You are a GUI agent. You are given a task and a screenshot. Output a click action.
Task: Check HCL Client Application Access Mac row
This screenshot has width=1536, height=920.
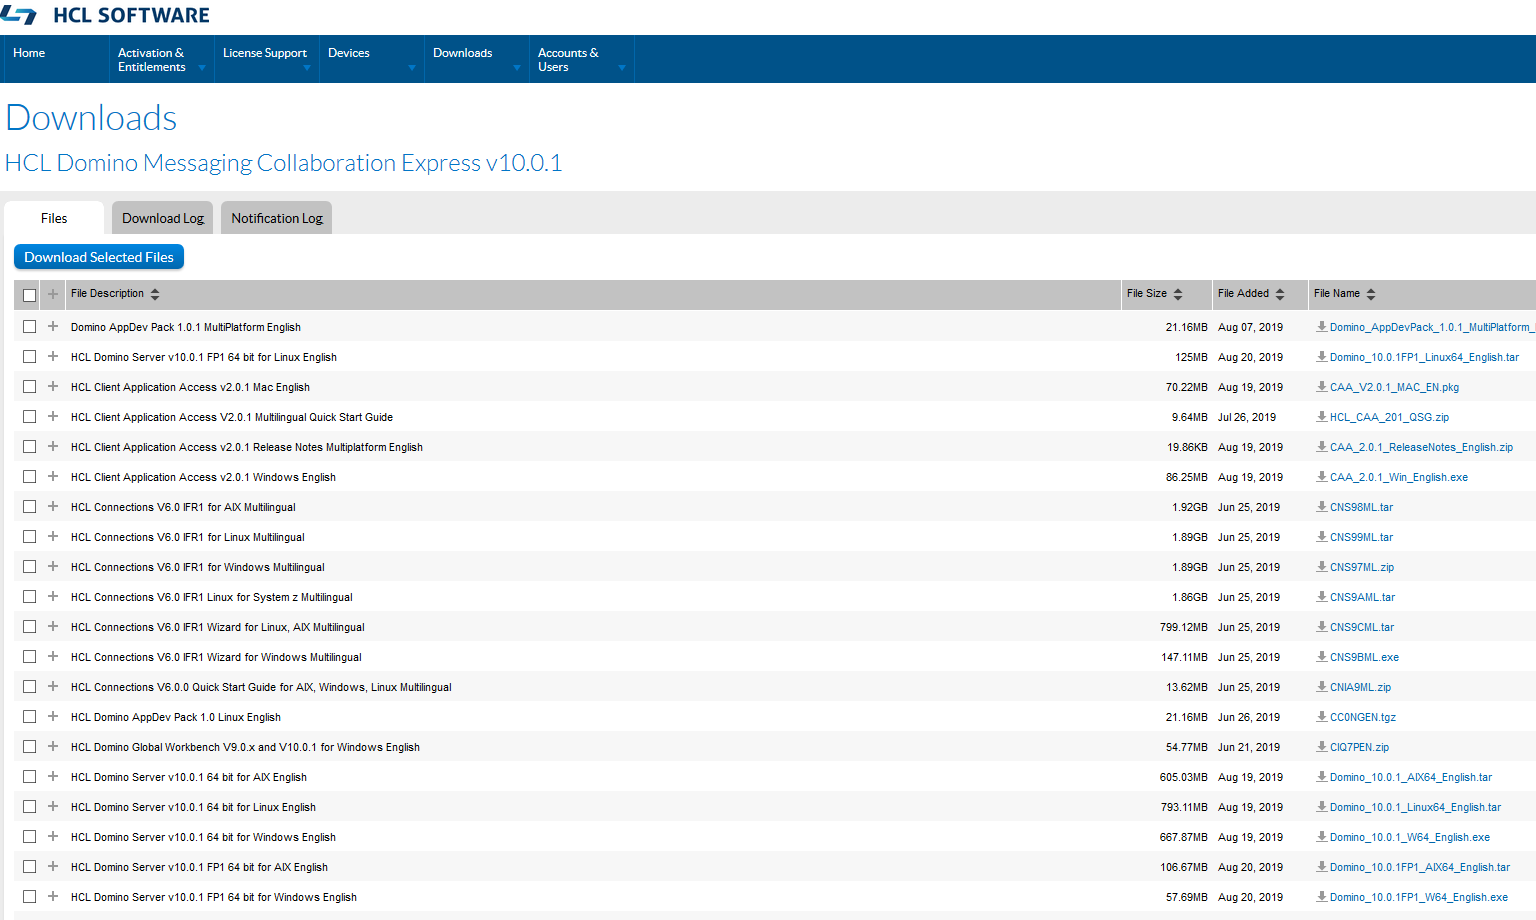pos(29,387)
